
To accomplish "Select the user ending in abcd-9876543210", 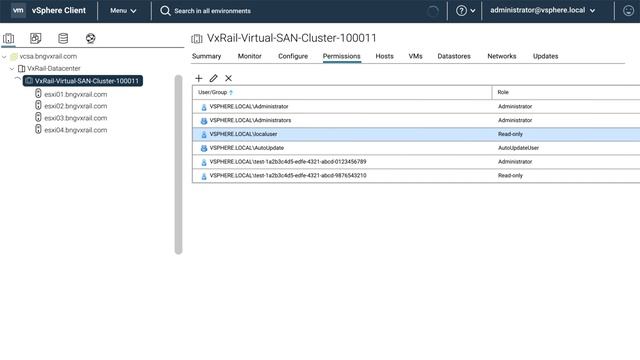I will [288, 176].
